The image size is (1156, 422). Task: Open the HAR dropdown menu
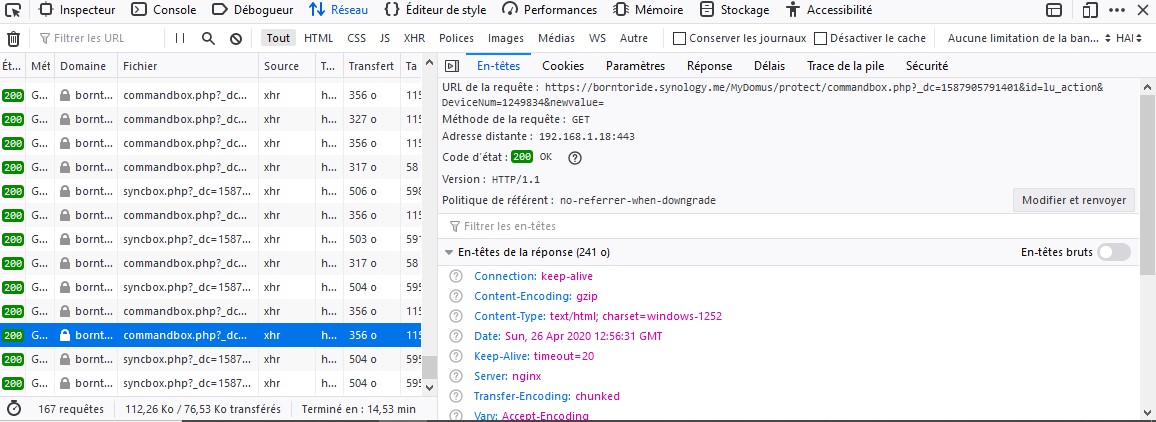1129,39
